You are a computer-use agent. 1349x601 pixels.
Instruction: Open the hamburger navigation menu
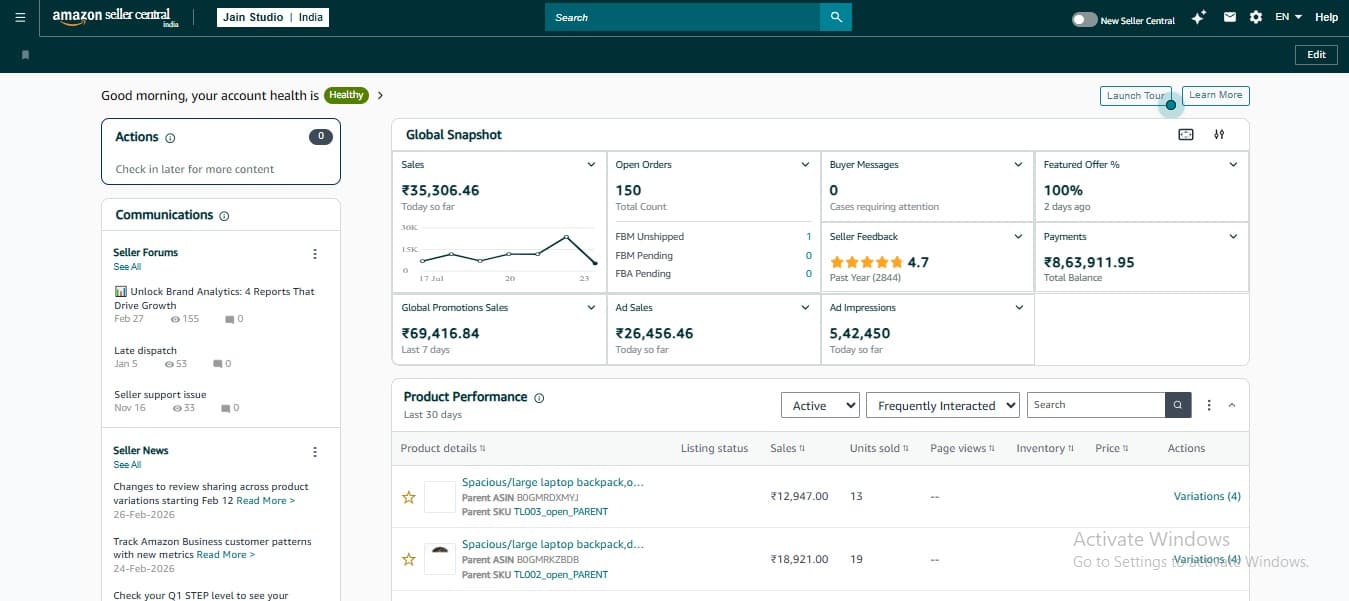click(x=20, y=17)
